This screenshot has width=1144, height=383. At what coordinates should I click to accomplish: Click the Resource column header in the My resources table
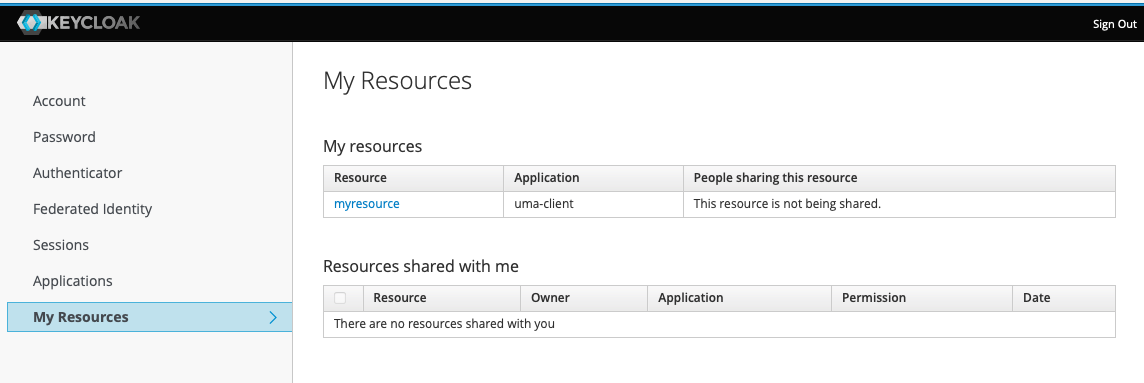click(x=414, y=178)
